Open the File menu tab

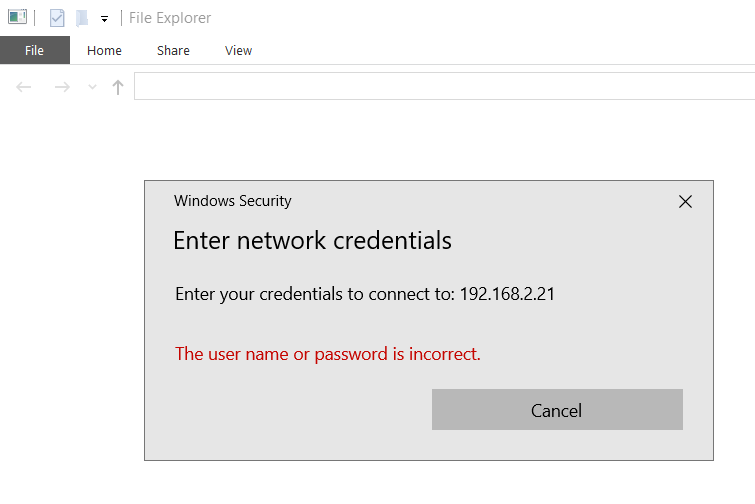tap(34, 50)
